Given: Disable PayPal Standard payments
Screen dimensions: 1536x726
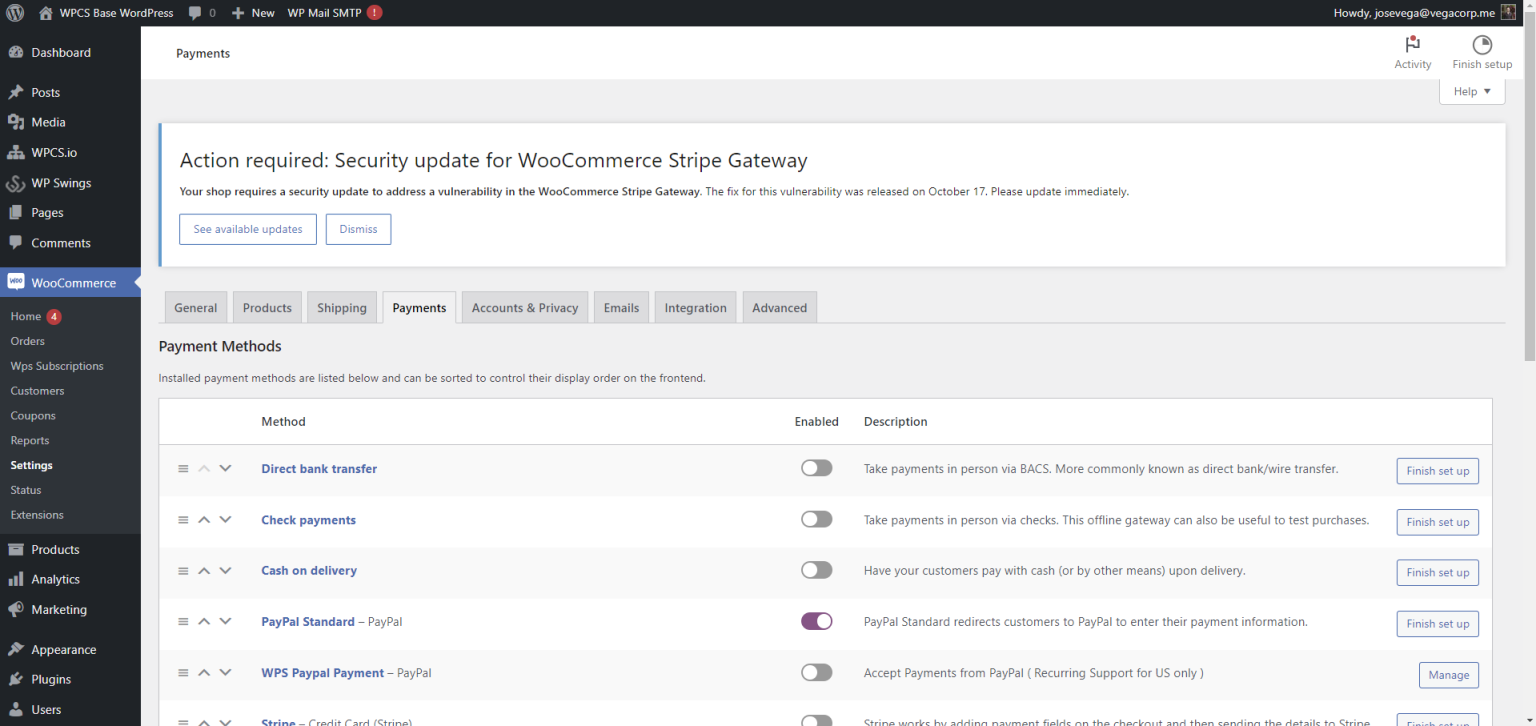Looking at the screenshot, I should [816, 620].
